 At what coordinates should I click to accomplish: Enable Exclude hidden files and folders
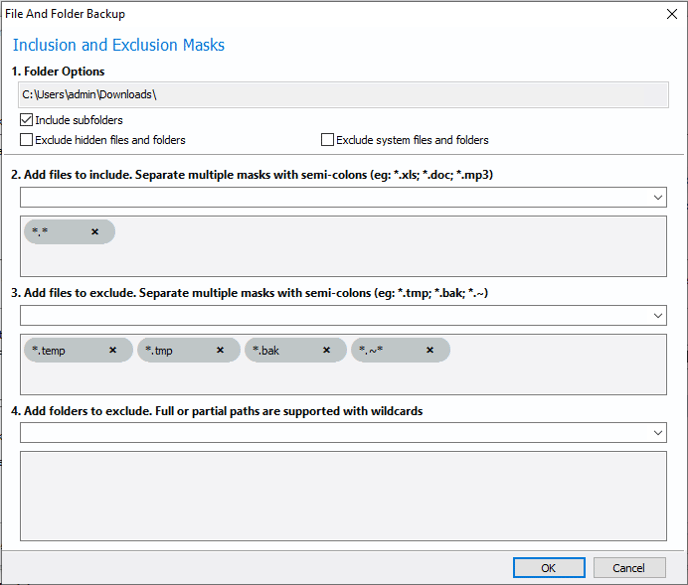click(26, 140)
